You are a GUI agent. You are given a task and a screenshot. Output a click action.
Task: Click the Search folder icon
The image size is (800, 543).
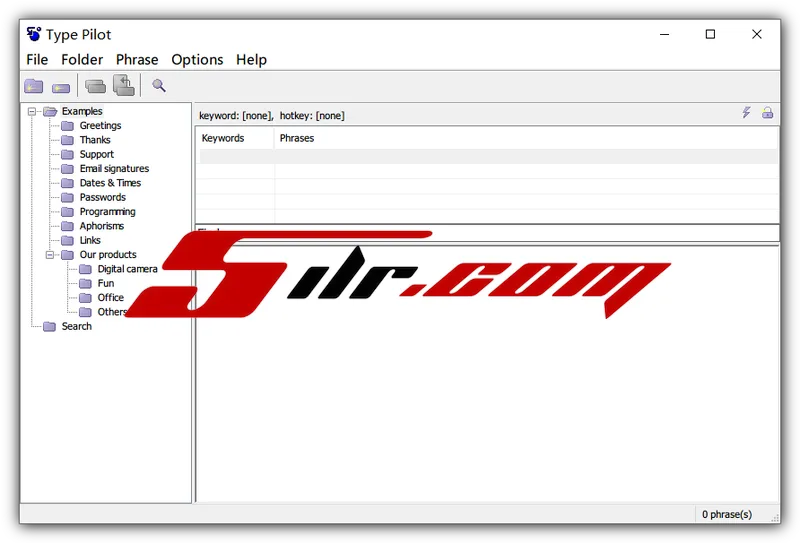[49, 327]
